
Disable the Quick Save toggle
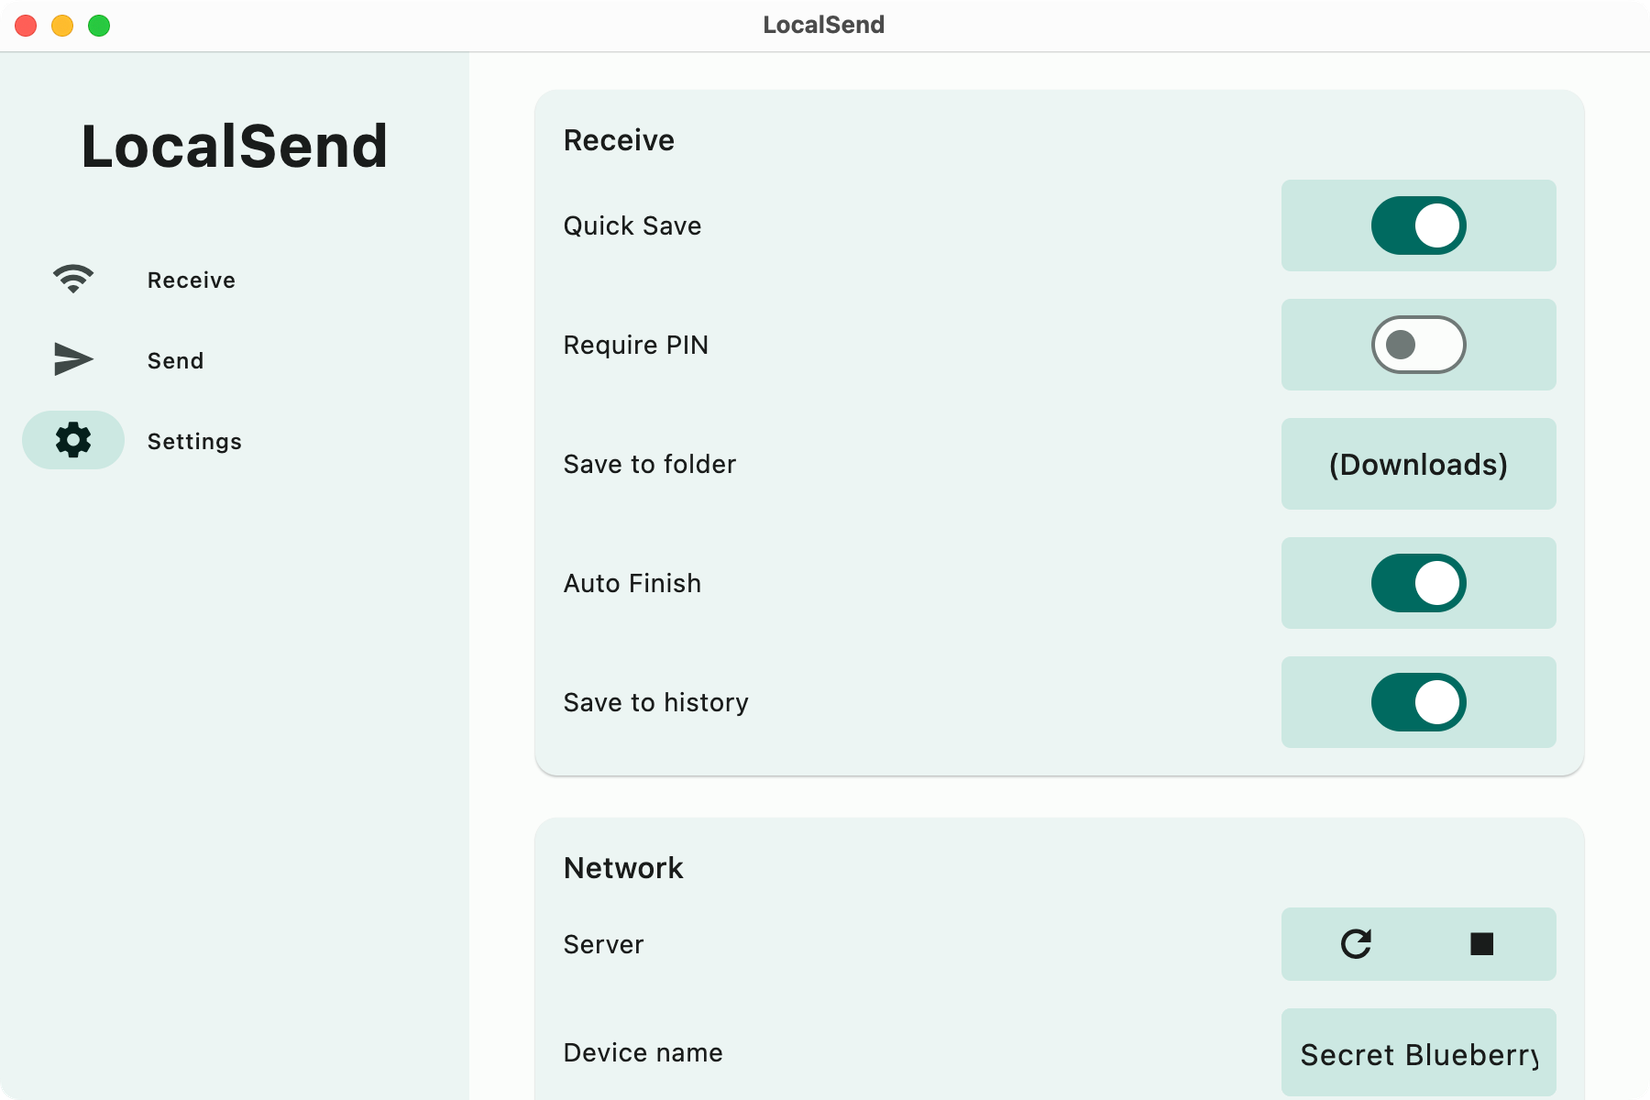[x=1418, y=225]
